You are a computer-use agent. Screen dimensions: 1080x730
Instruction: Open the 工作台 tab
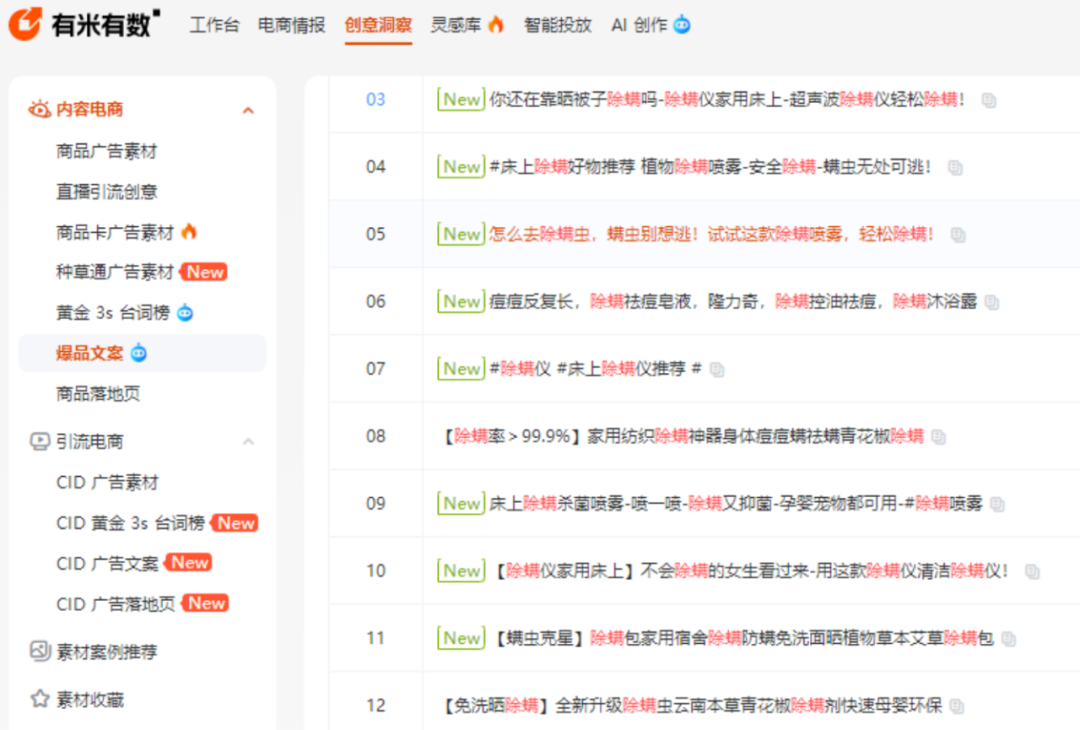[214, 25]
